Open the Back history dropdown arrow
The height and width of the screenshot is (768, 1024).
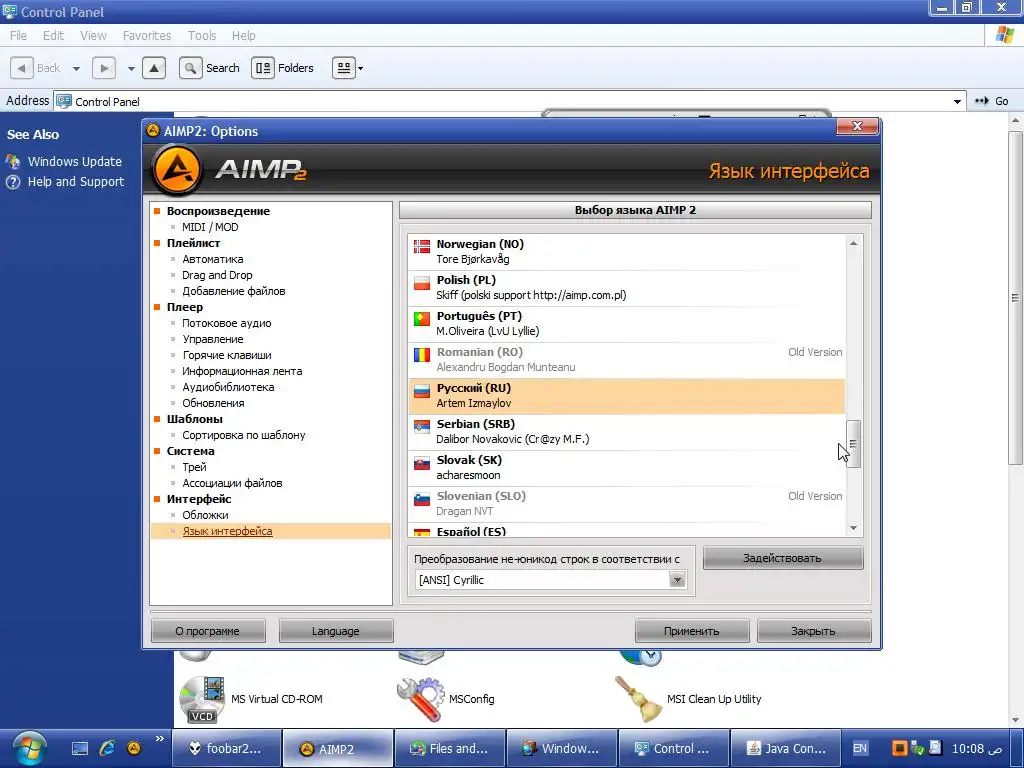[76, 69]
